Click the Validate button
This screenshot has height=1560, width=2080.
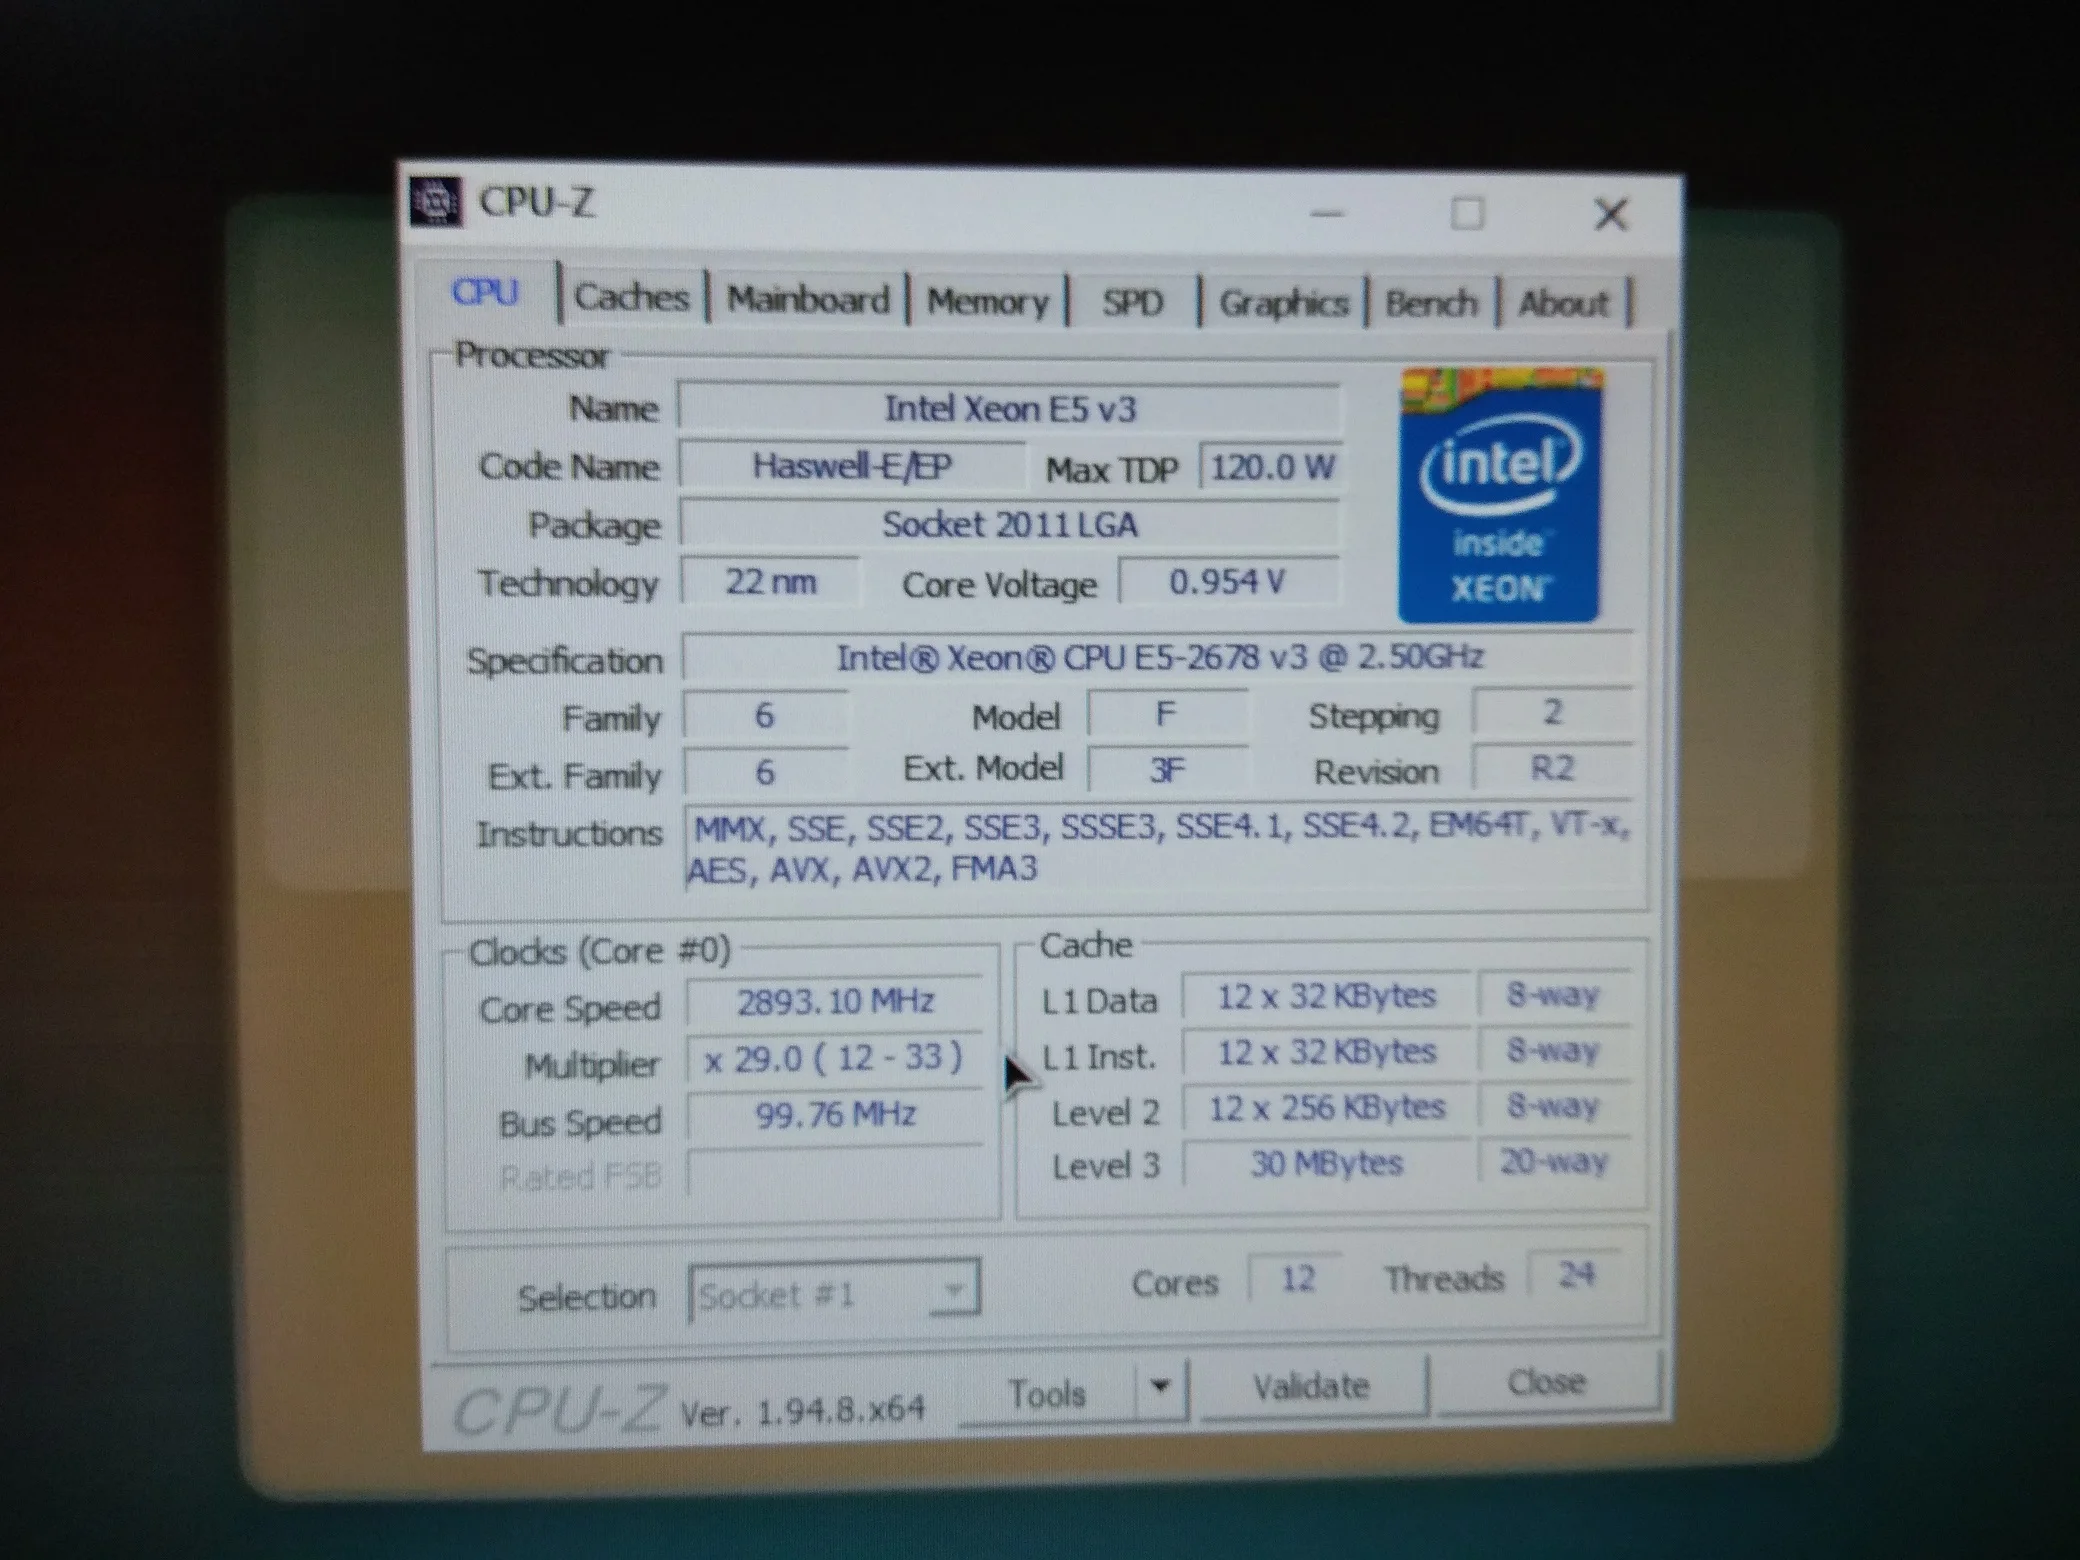(1311, 1387)
